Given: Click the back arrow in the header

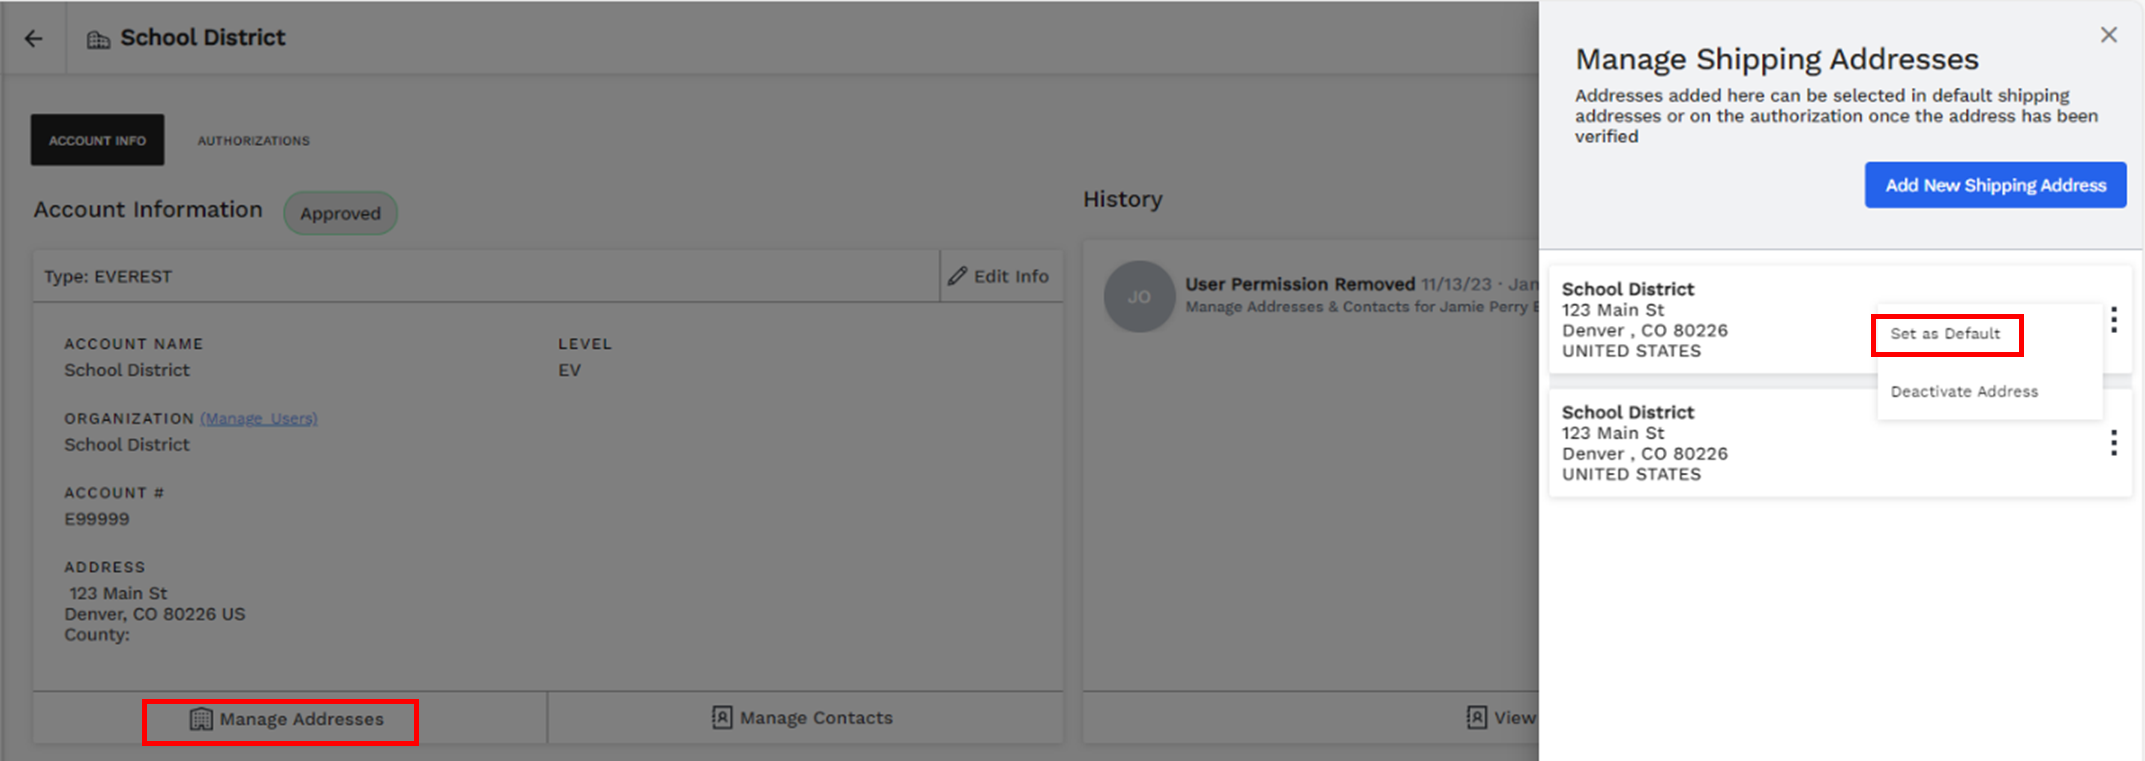Looking at the screenshot, I should (33, 37).
